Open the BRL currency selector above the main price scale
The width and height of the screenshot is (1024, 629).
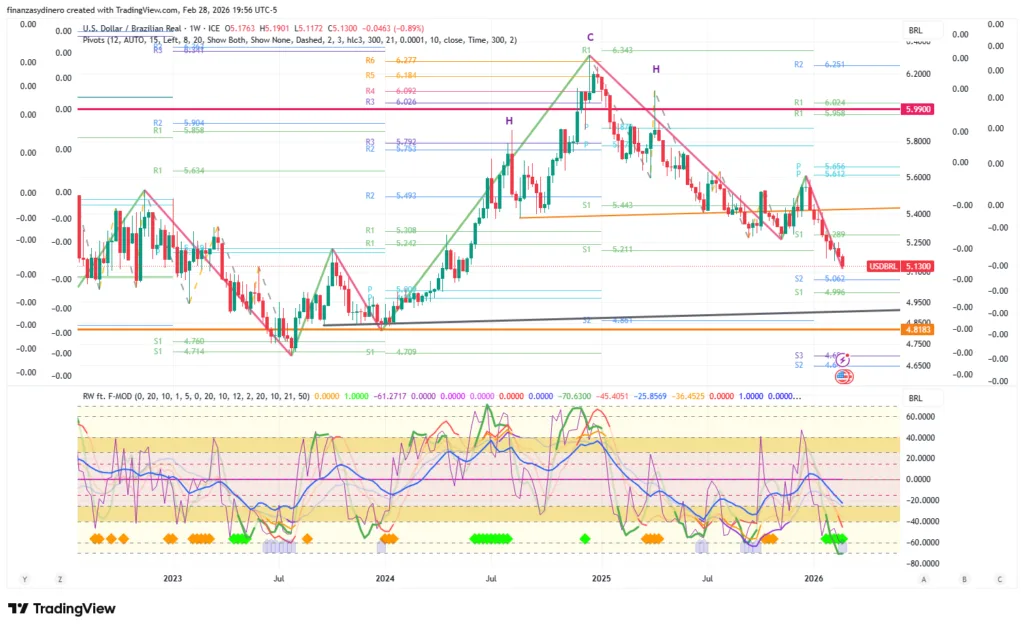[916, 31]
